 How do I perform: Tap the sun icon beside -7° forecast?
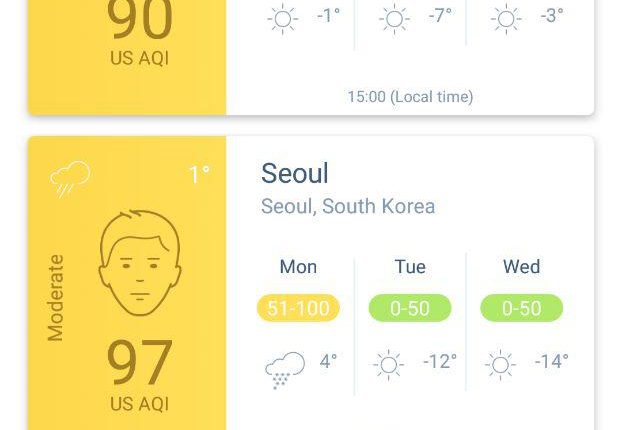(x=394, y=19)
